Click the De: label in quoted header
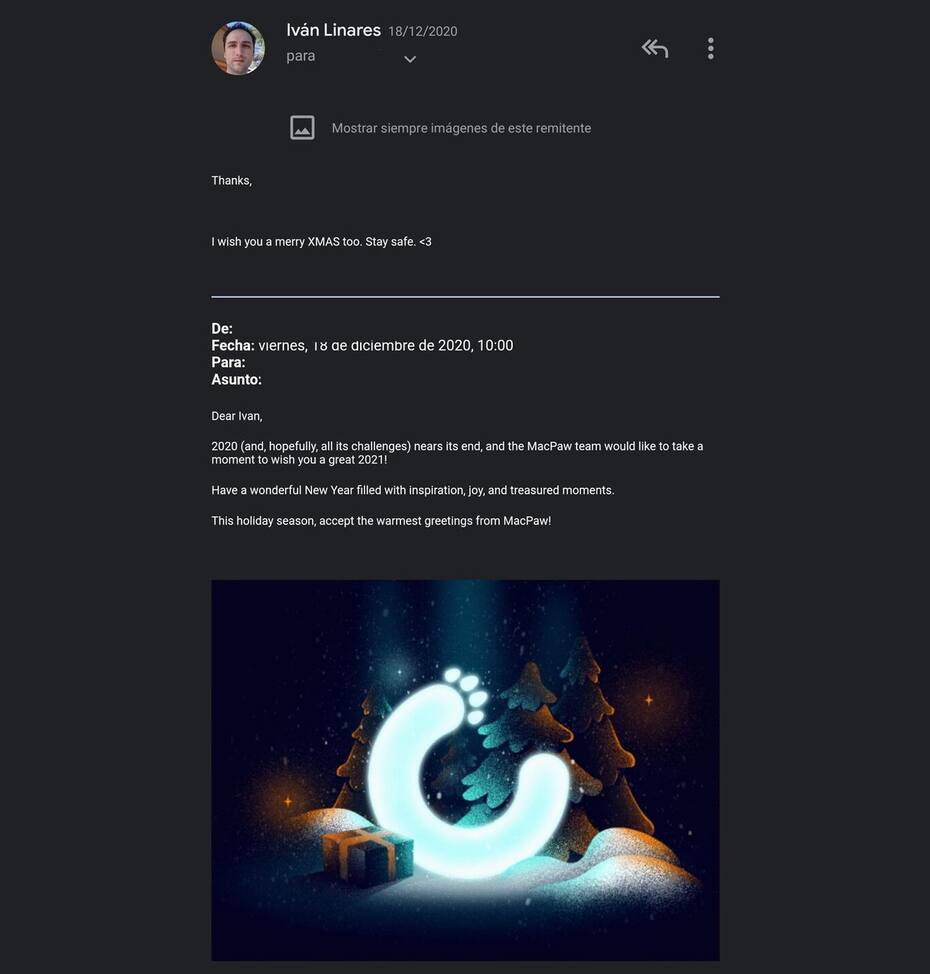This screenshot has width=930, height=974. pos(222,329)
